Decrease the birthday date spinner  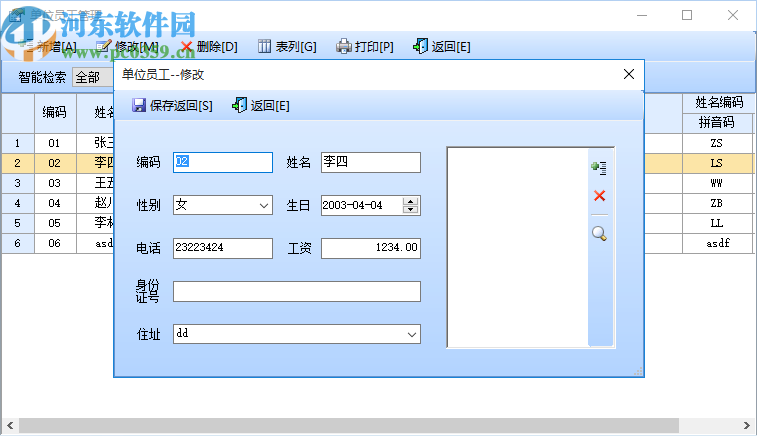click(x=410, y=210)
